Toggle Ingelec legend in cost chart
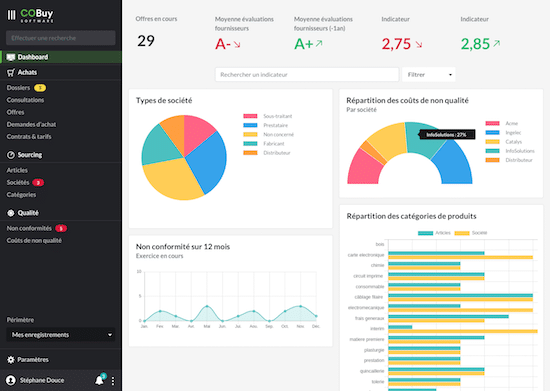Viewport: 550px width, 391px height. point(503,133)
